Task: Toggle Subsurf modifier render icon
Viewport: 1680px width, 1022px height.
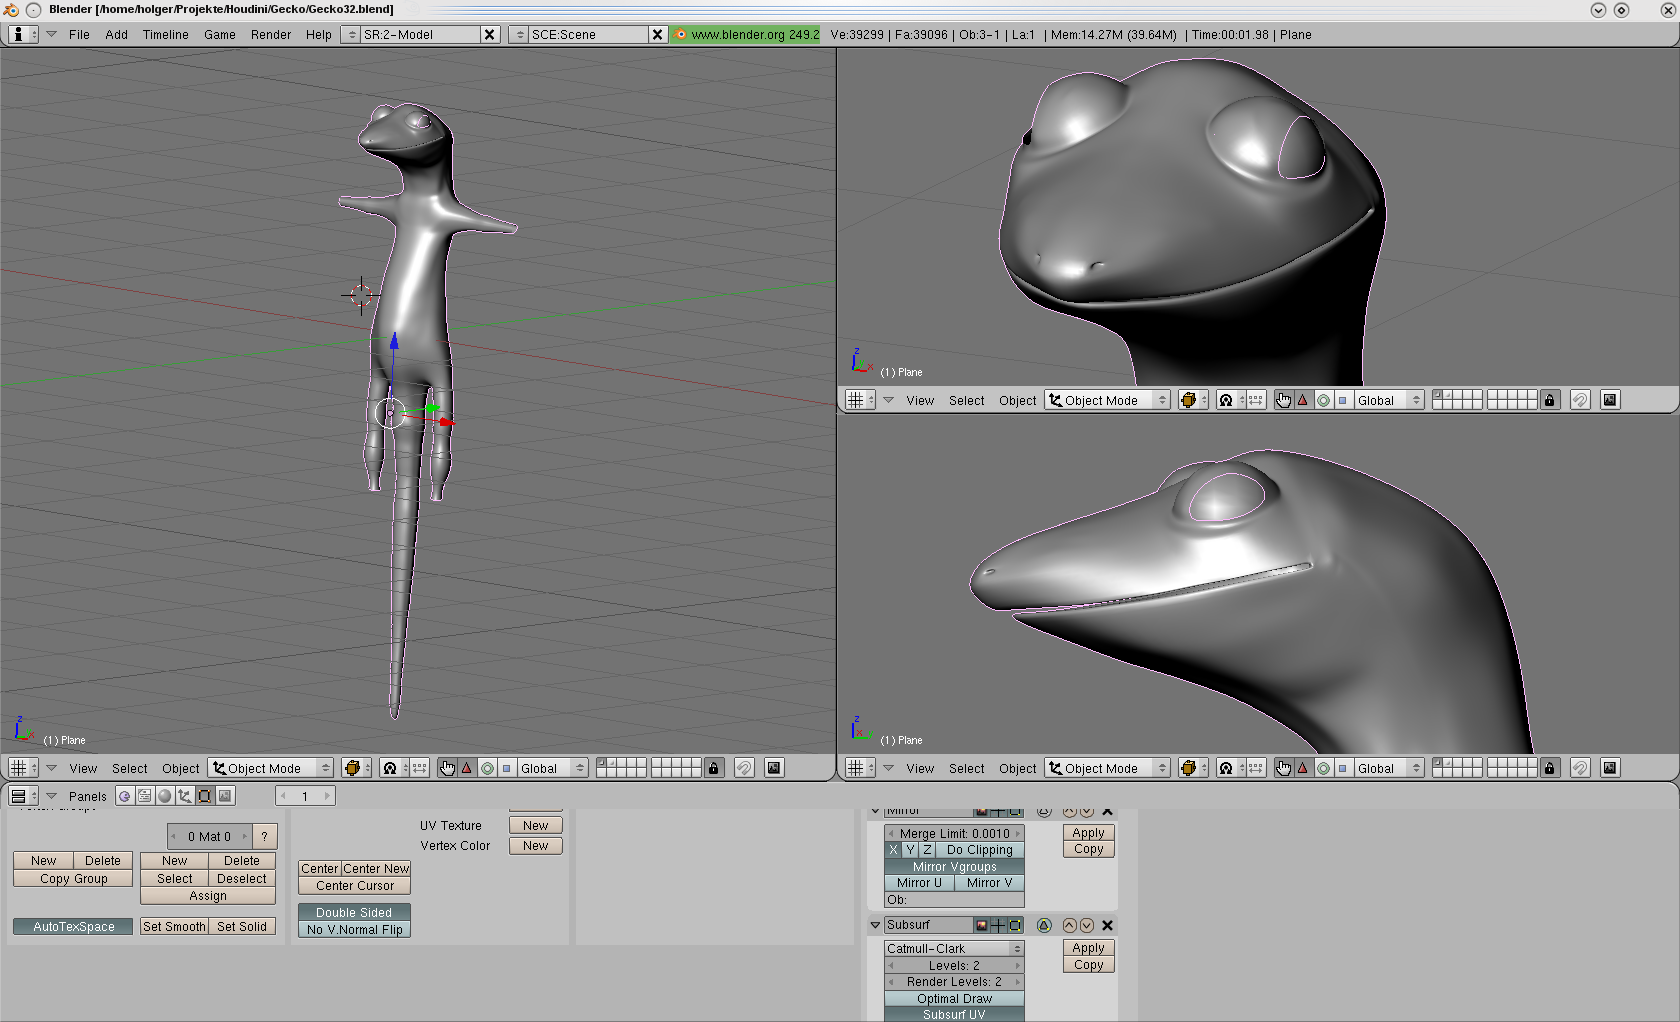Action: [981, 925]
